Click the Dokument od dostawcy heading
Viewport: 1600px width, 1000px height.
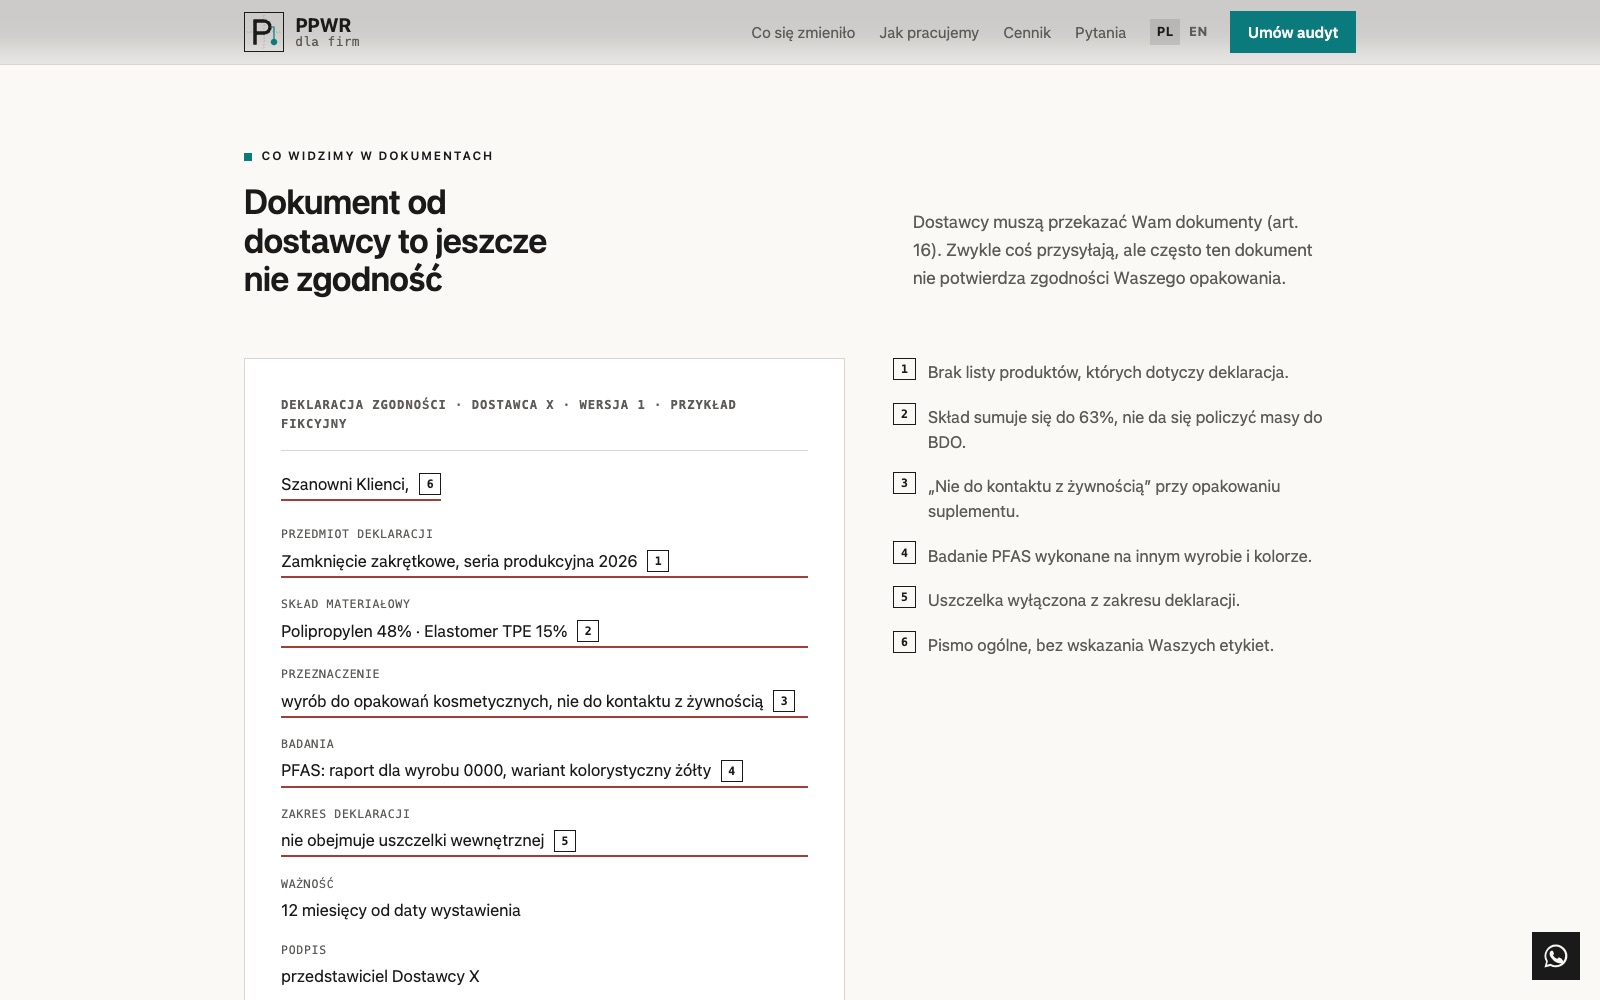pyautogui.click(x=395, y=241)
